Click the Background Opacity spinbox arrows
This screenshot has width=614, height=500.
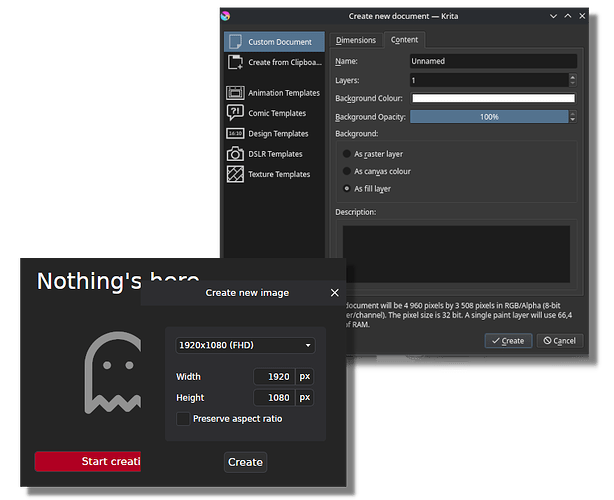(572, 117)
